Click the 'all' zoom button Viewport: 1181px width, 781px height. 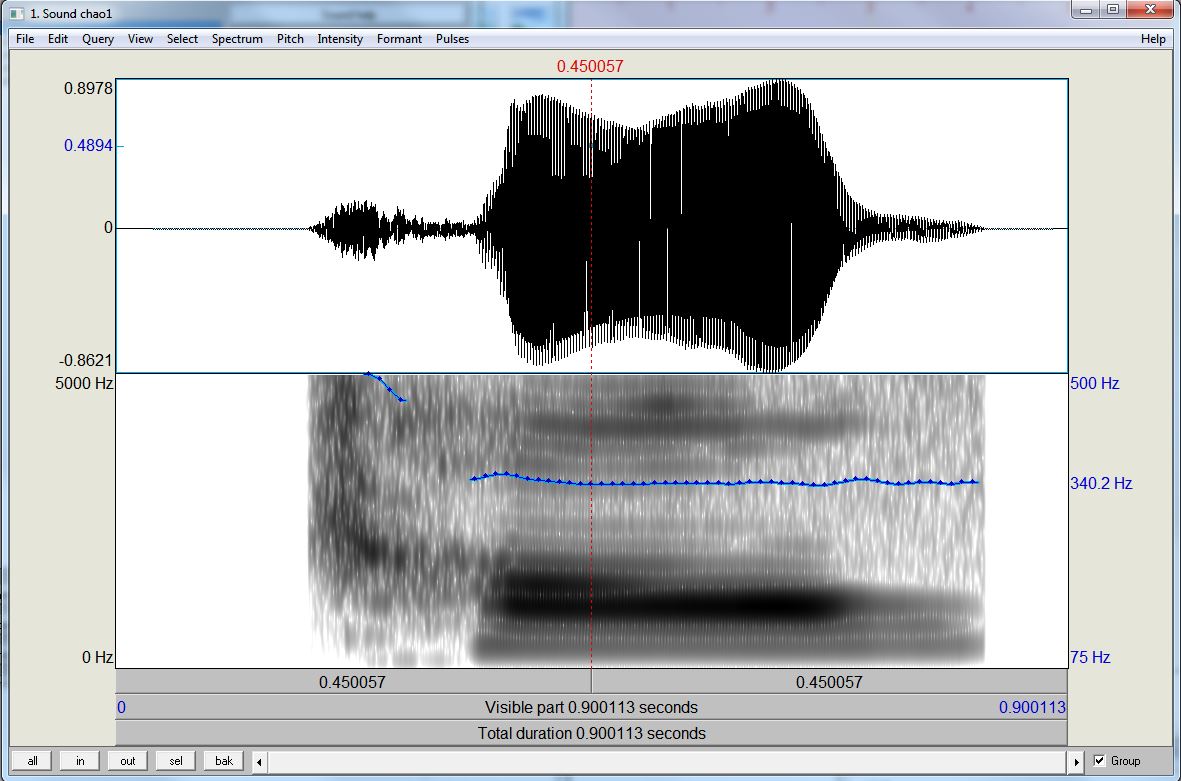pyautogui.click(x=32, y=761)
